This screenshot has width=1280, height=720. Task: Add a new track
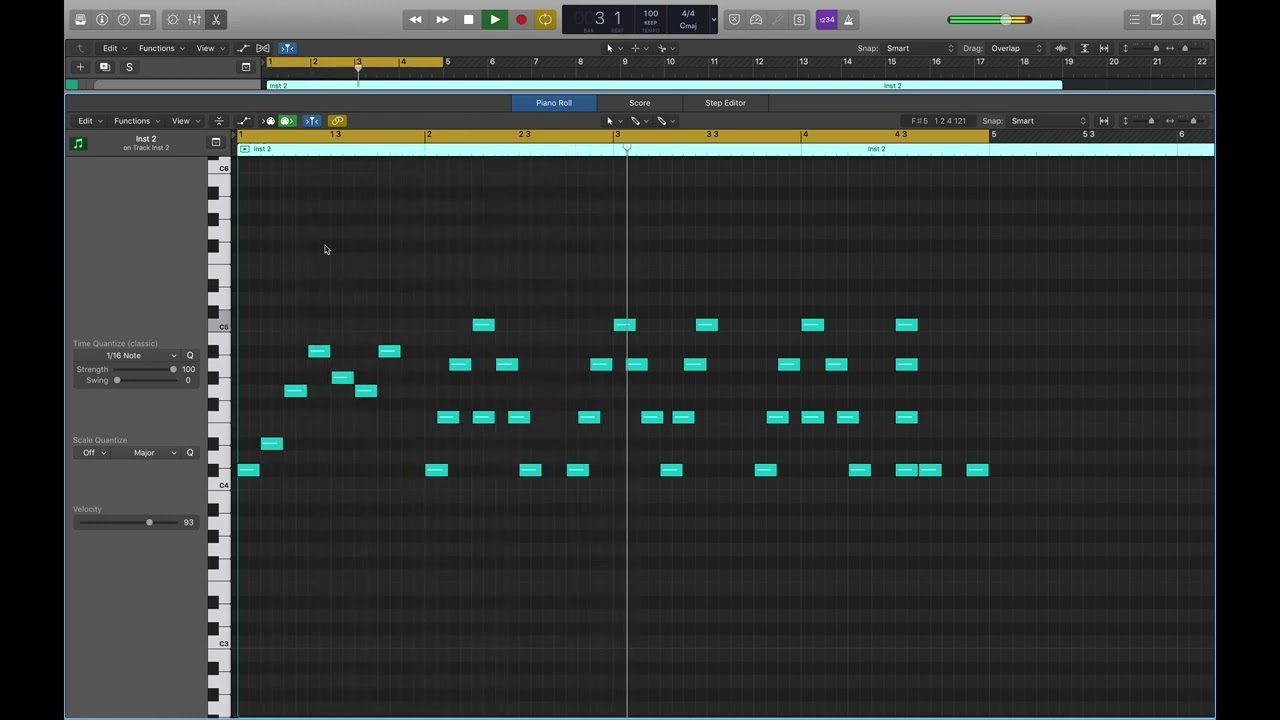coord(81,67)
